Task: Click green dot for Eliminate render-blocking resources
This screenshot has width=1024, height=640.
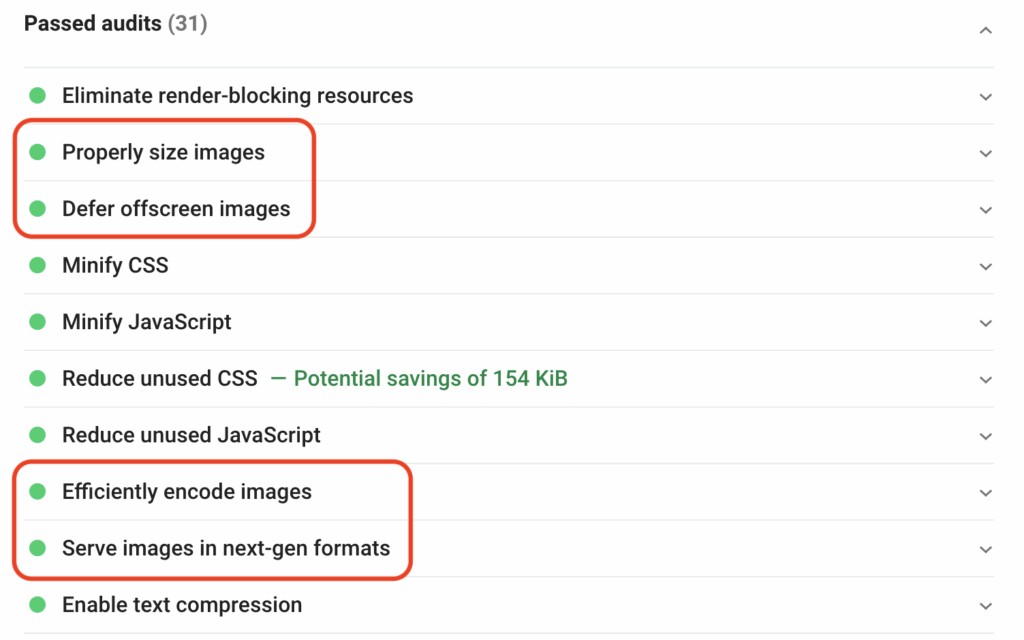Action: click(38, 96)
